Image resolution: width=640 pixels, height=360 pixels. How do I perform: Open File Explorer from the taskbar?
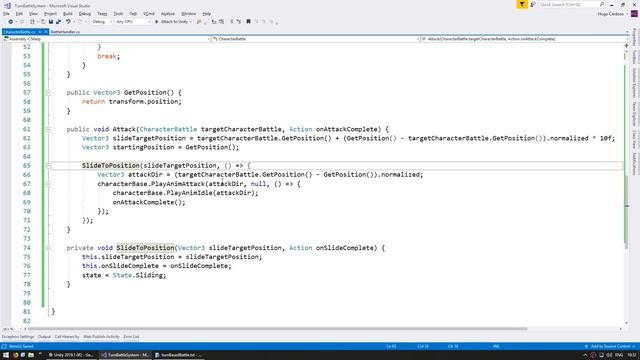31,355
